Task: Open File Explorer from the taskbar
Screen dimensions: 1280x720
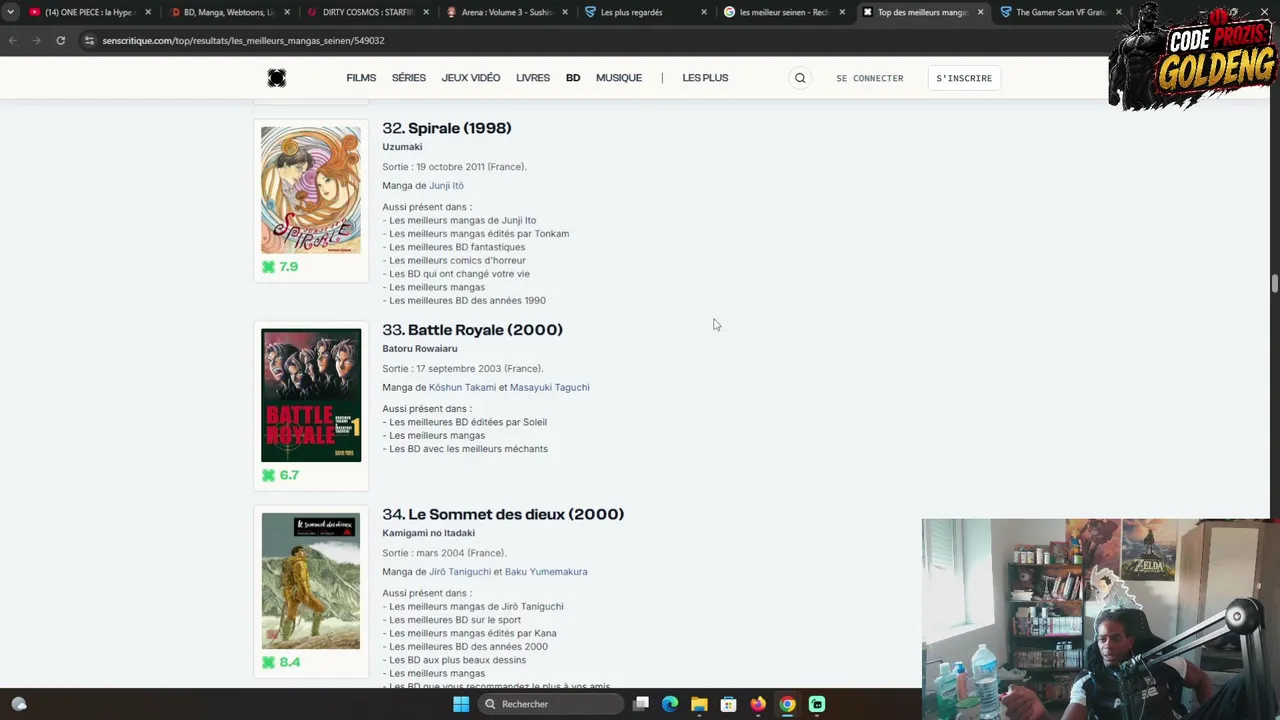Action: click(x=699, y=704)
